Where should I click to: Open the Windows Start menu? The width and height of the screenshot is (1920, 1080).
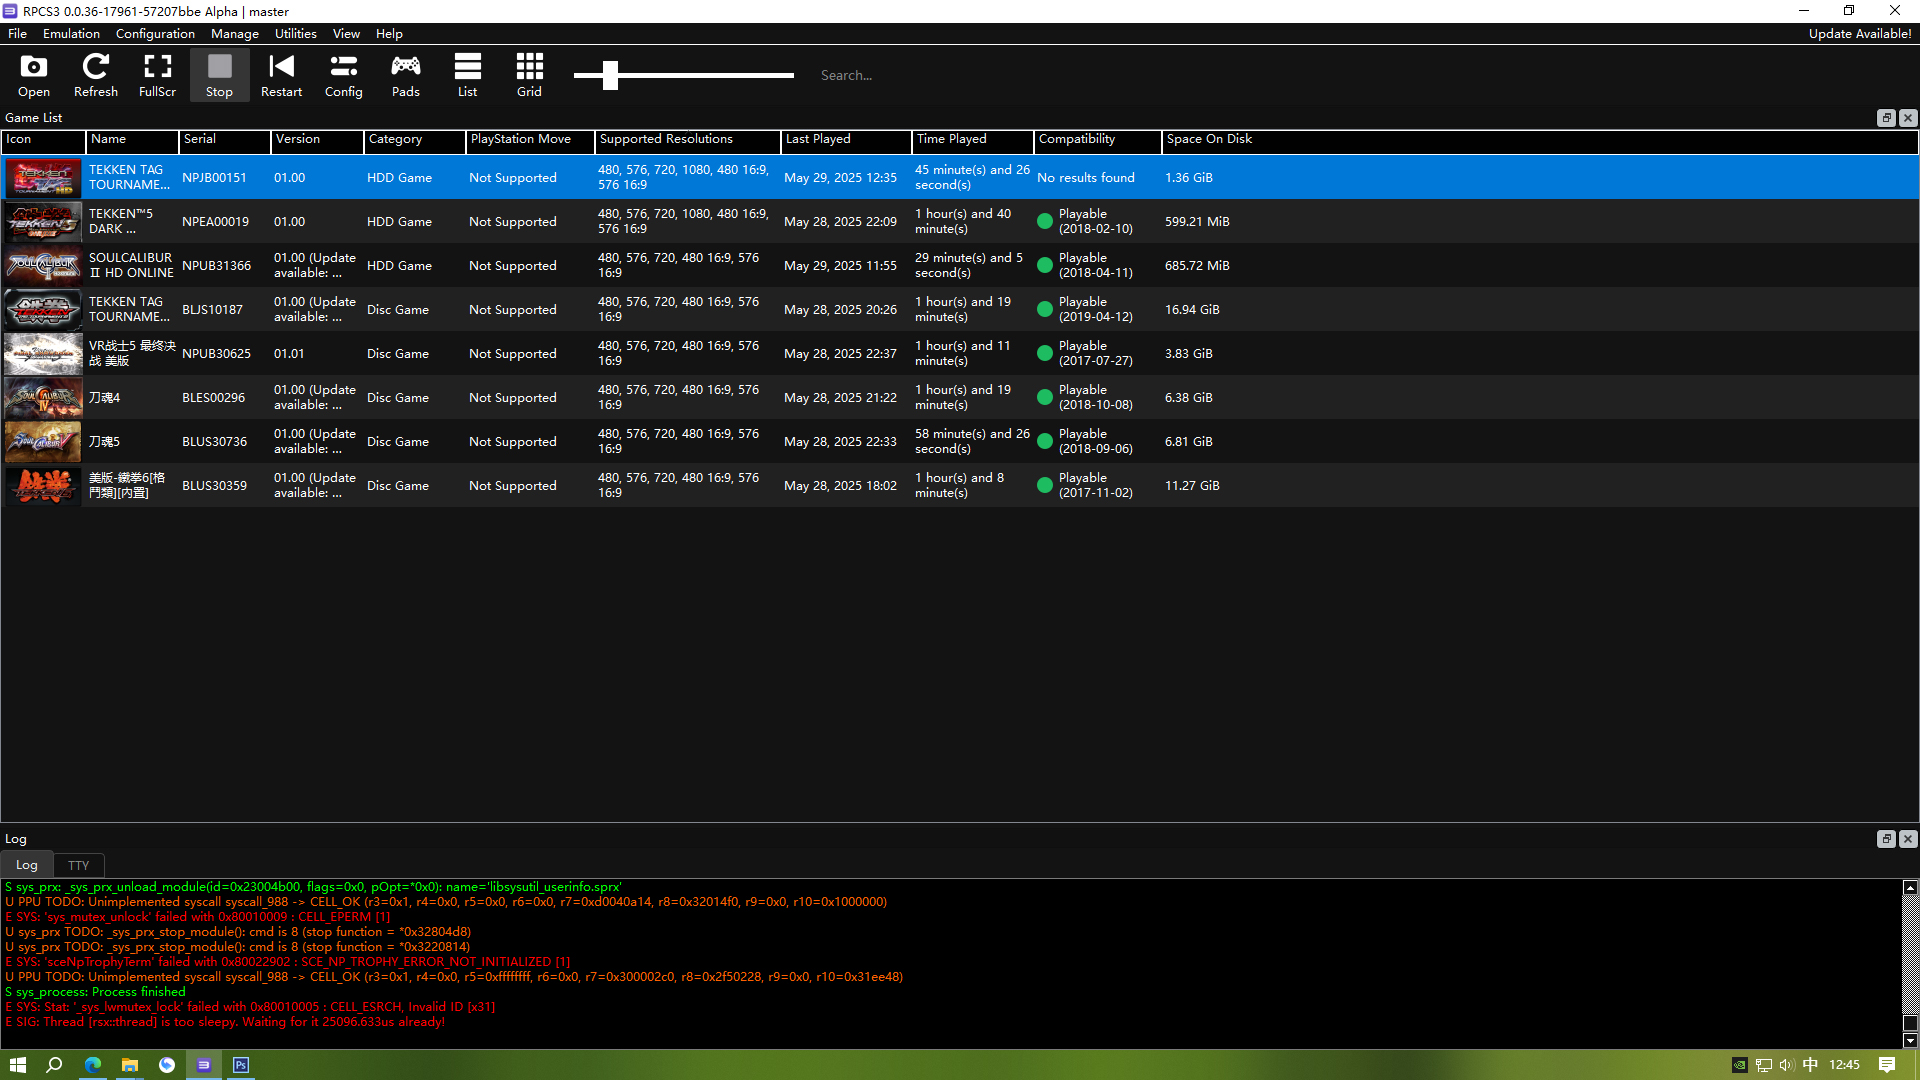(x=18, y=1065)
